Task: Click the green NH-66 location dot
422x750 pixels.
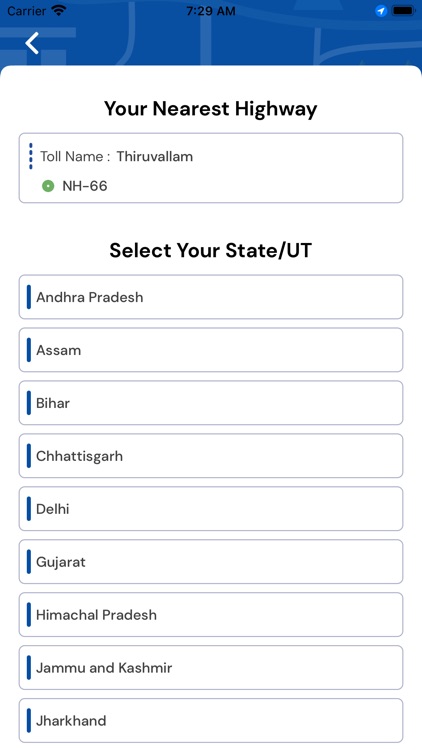Action: [48, 186]
